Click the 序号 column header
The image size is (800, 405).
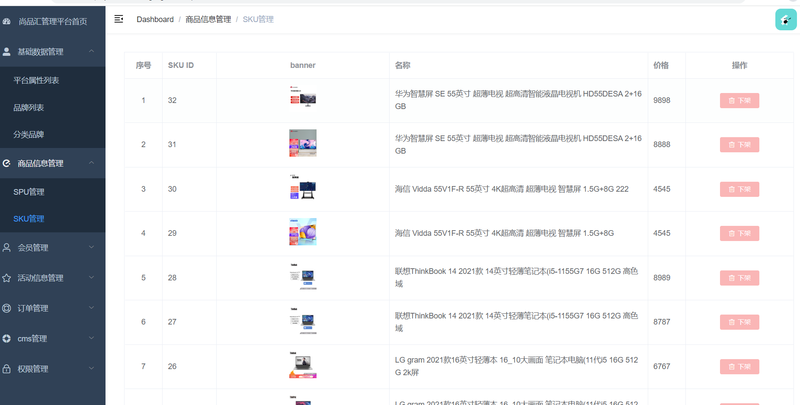click(143, 65)
